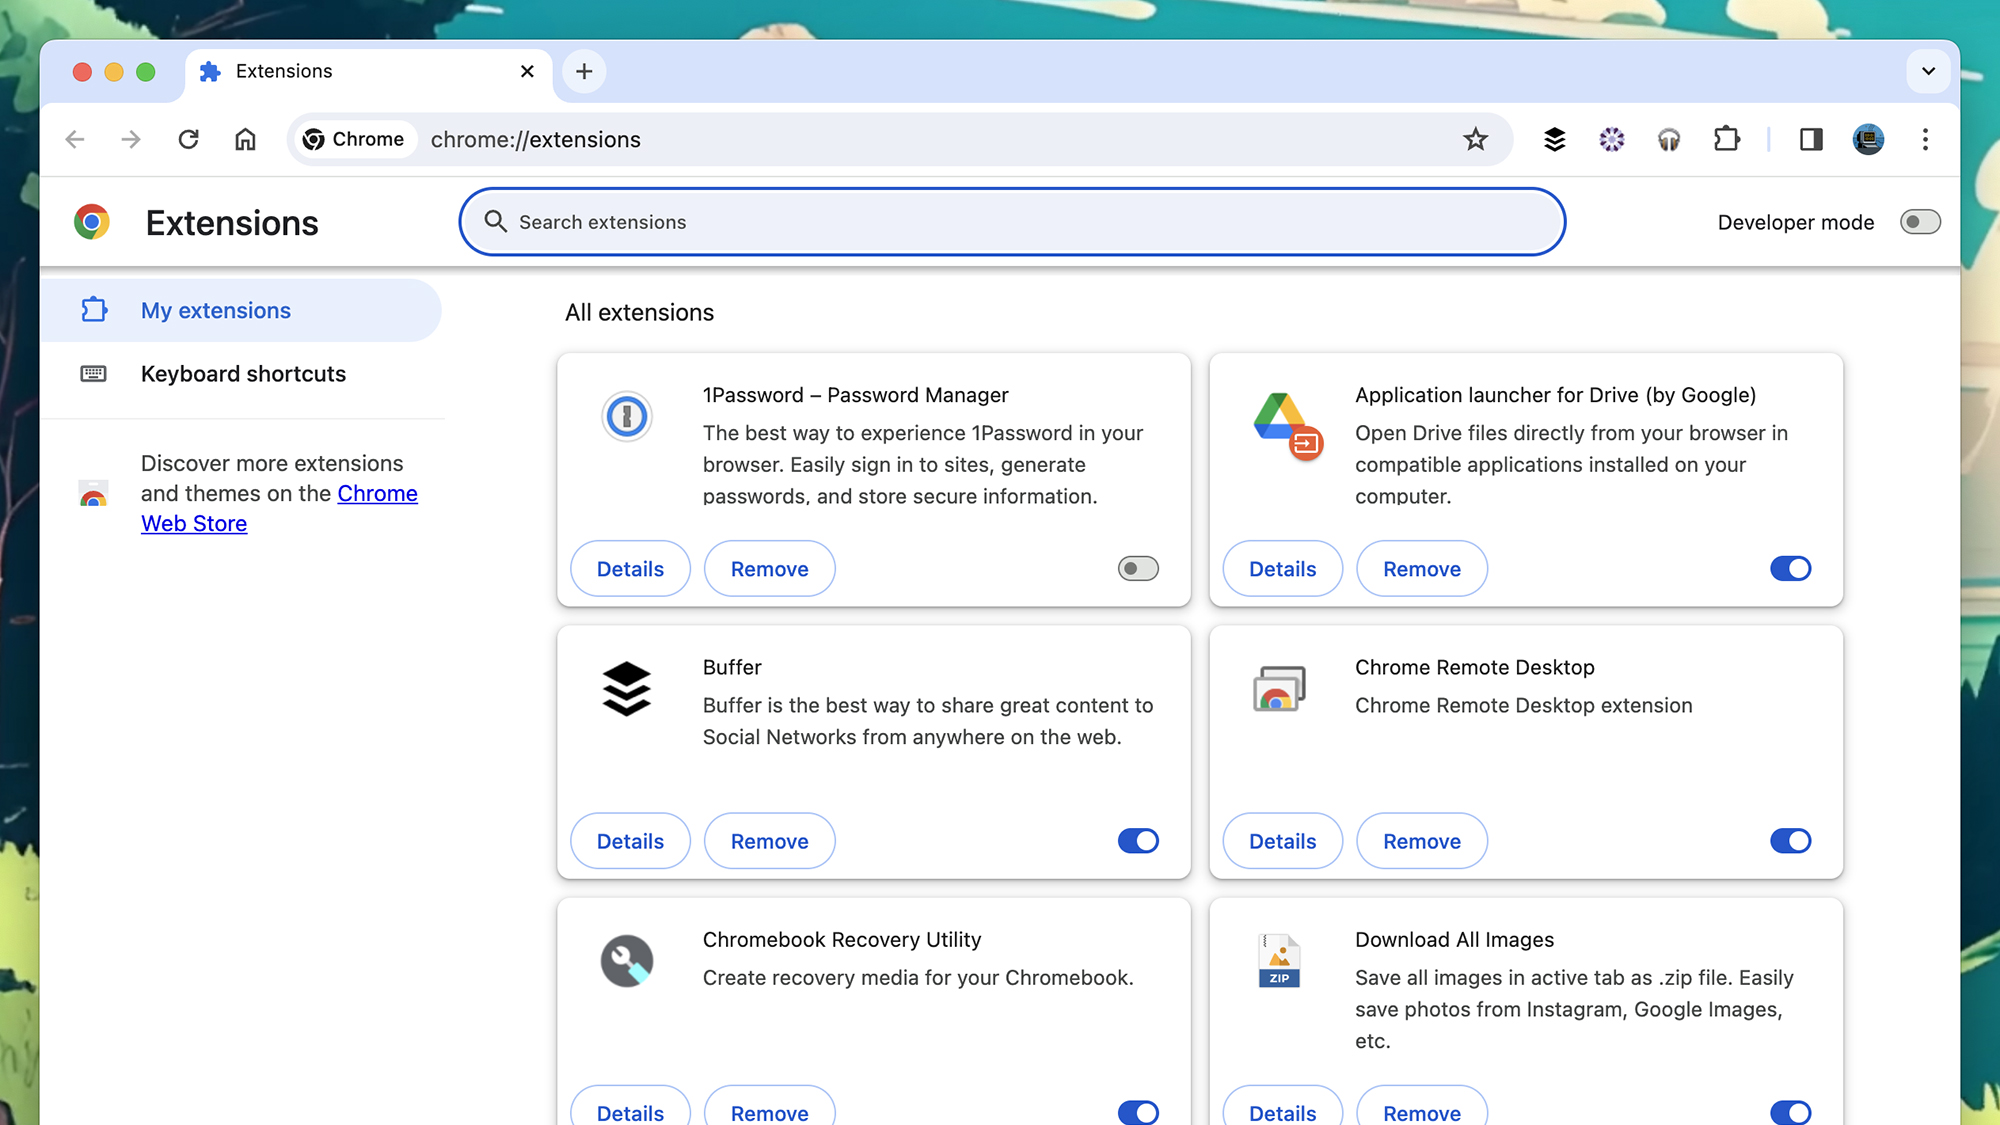2000x1125 pixels.
Task: Open the Extensions puzzle-piece menu in toolbar
Action: pos(1726,139)
